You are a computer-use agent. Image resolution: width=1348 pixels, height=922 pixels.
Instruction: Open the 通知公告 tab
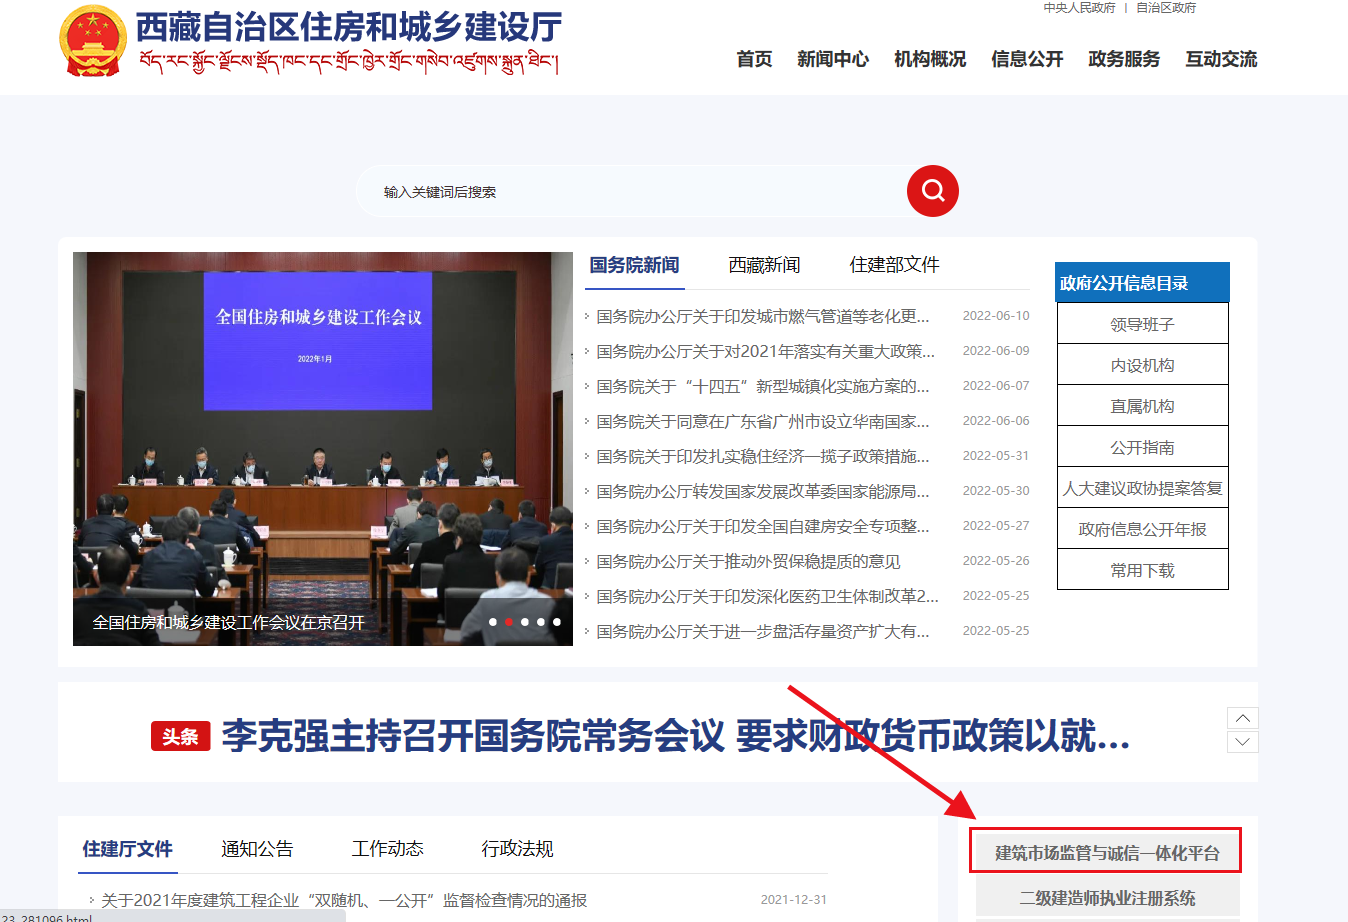click(x=258, y=848)
